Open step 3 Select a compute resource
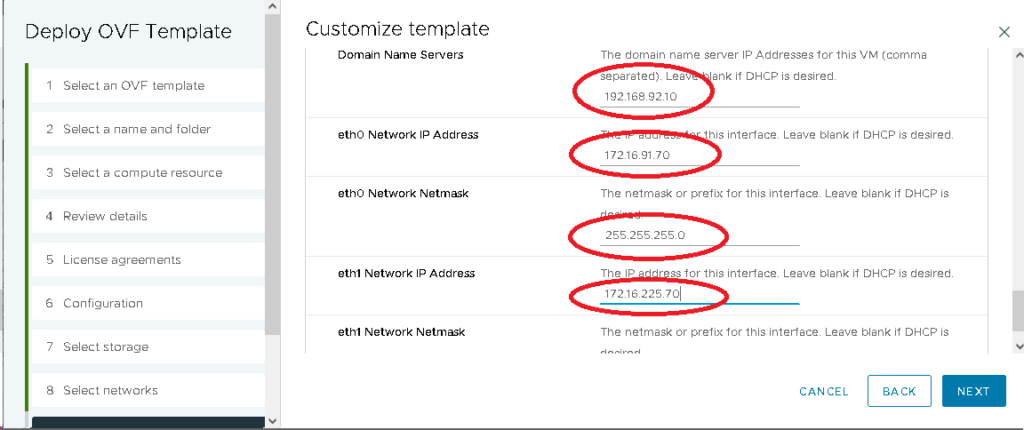This screenshot has width=1024, height=430. pos(142,173)
